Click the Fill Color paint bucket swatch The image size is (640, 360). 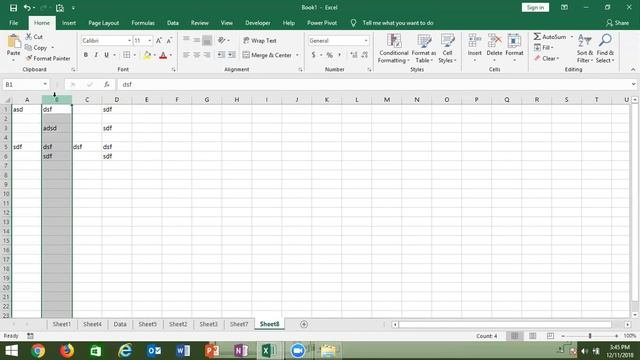coord(147,55)
